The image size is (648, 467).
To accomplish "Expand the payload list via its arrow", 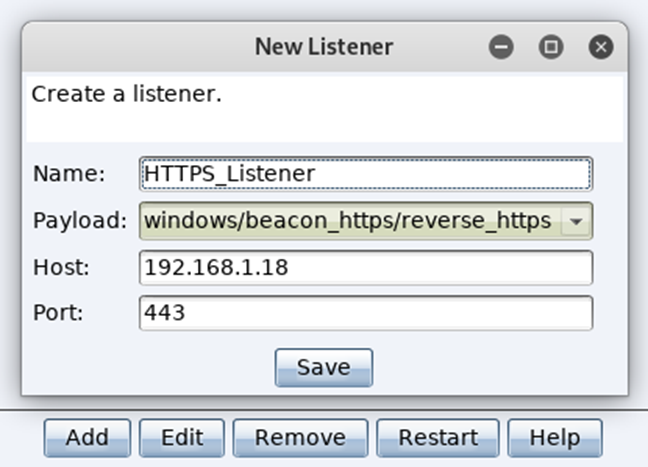I will point(576,221).
